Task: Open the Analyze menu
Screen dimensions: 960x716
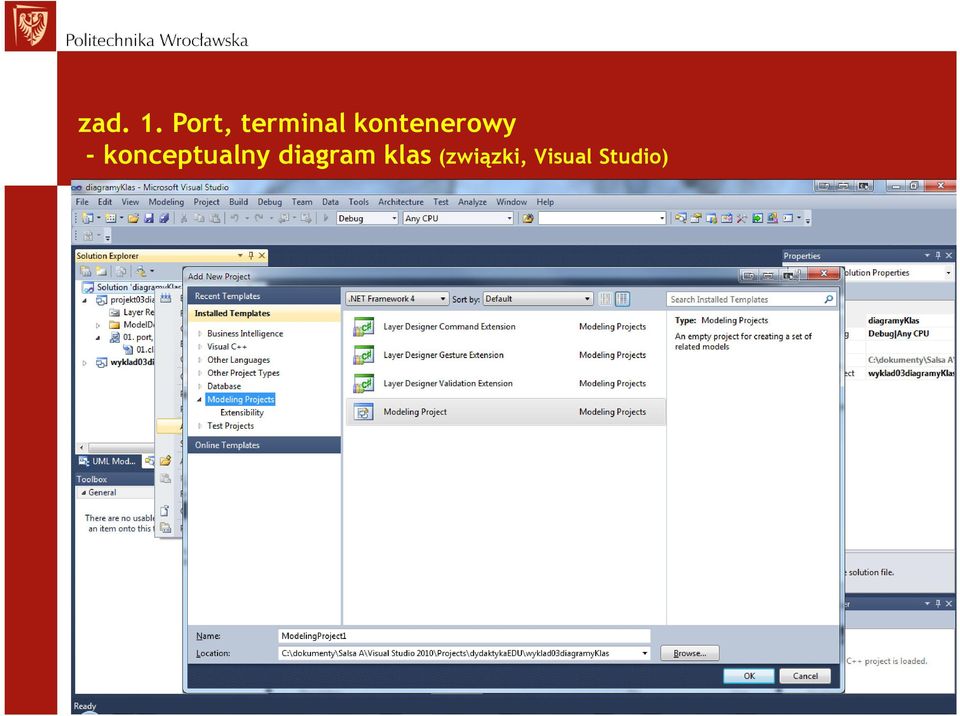Action: pos(472,202)
